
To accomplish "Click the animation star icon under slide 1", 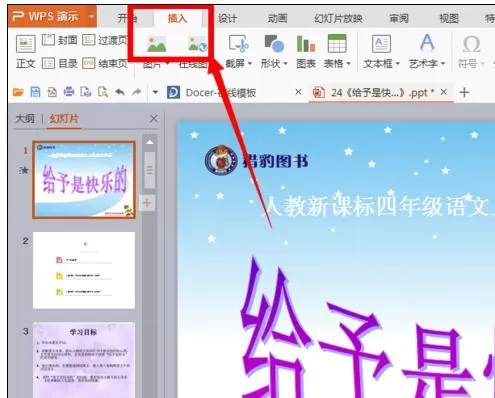I will click(24, 171).
